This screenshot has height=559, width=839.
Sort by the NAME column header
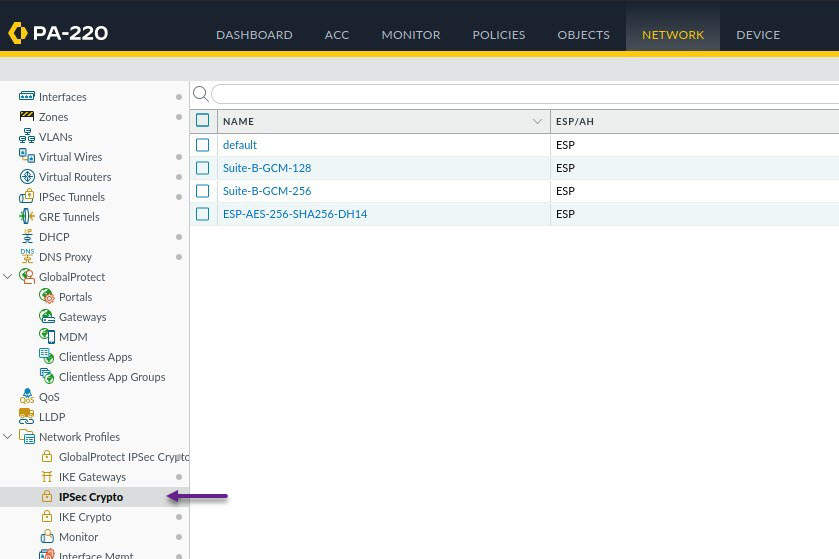(x=384, y=121)
